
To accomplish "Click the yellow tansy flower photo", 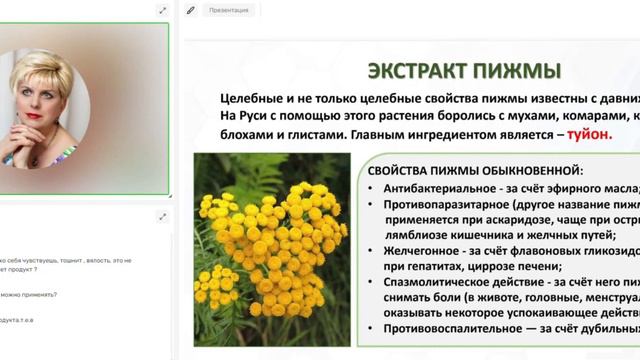I will pyautogui.click(x=272, y=250).
